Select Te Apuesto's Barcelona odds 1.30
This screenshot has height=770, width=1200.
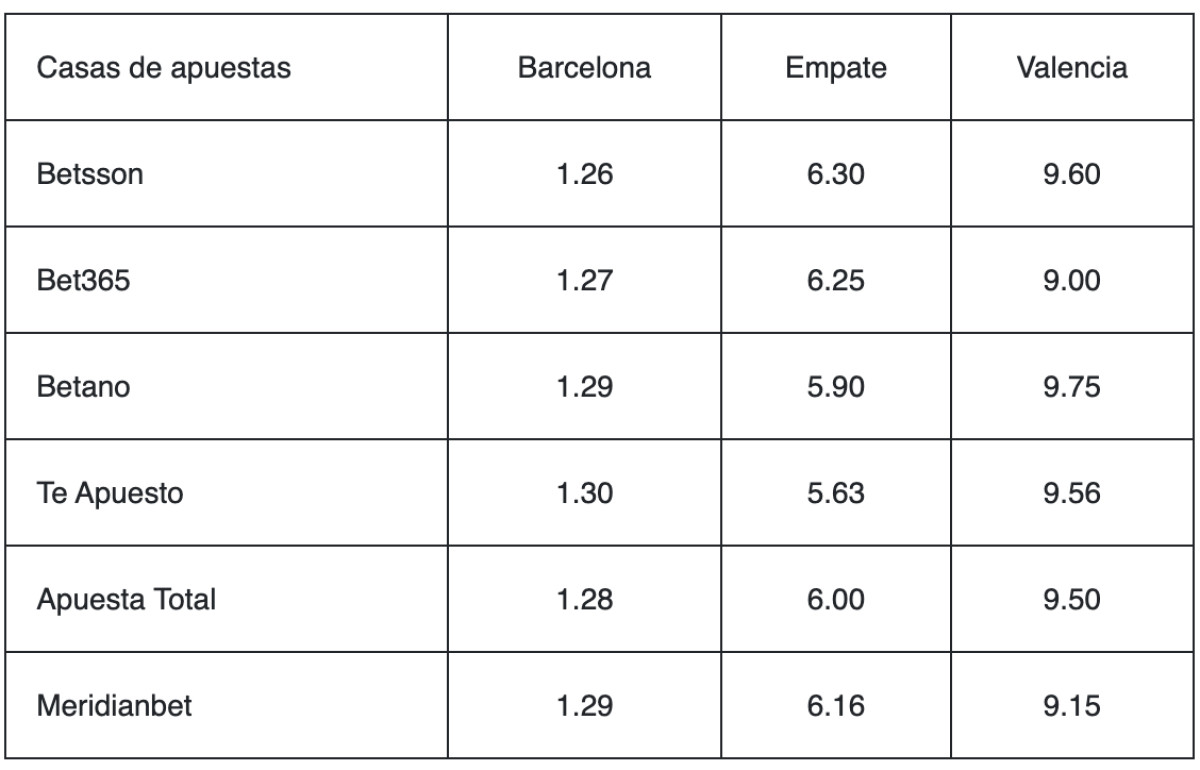click(x=585, y=494)
